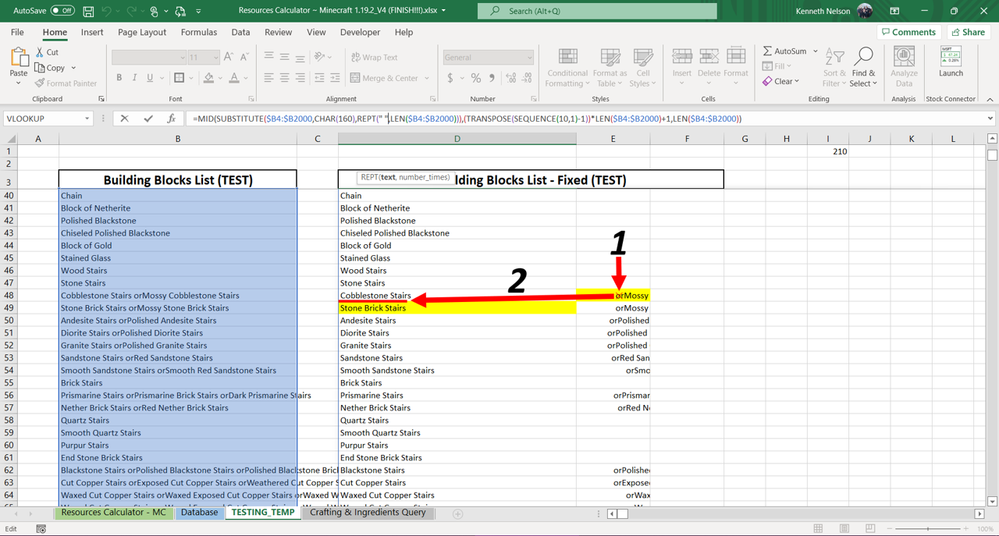999x536 pixels.
Task: Open AutoSum dropdown arrow
Action: 815,51
